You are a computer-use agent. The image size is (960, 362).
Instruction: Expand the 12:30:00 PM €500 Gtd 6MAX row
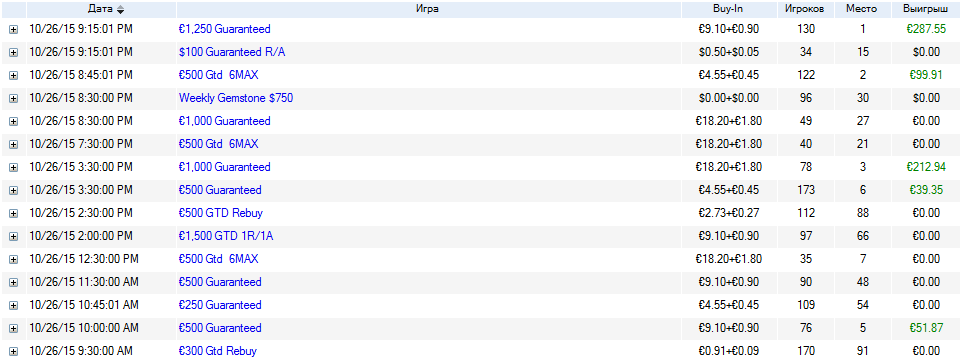(13, 260)
